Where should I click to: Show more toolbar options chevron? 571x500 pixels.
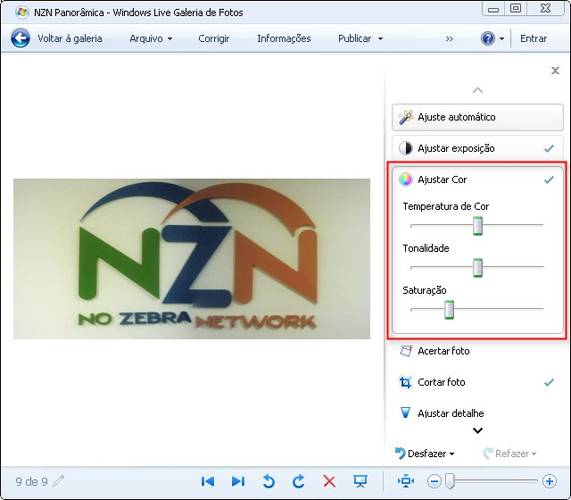pyautogui.click(x=449, y=39)
